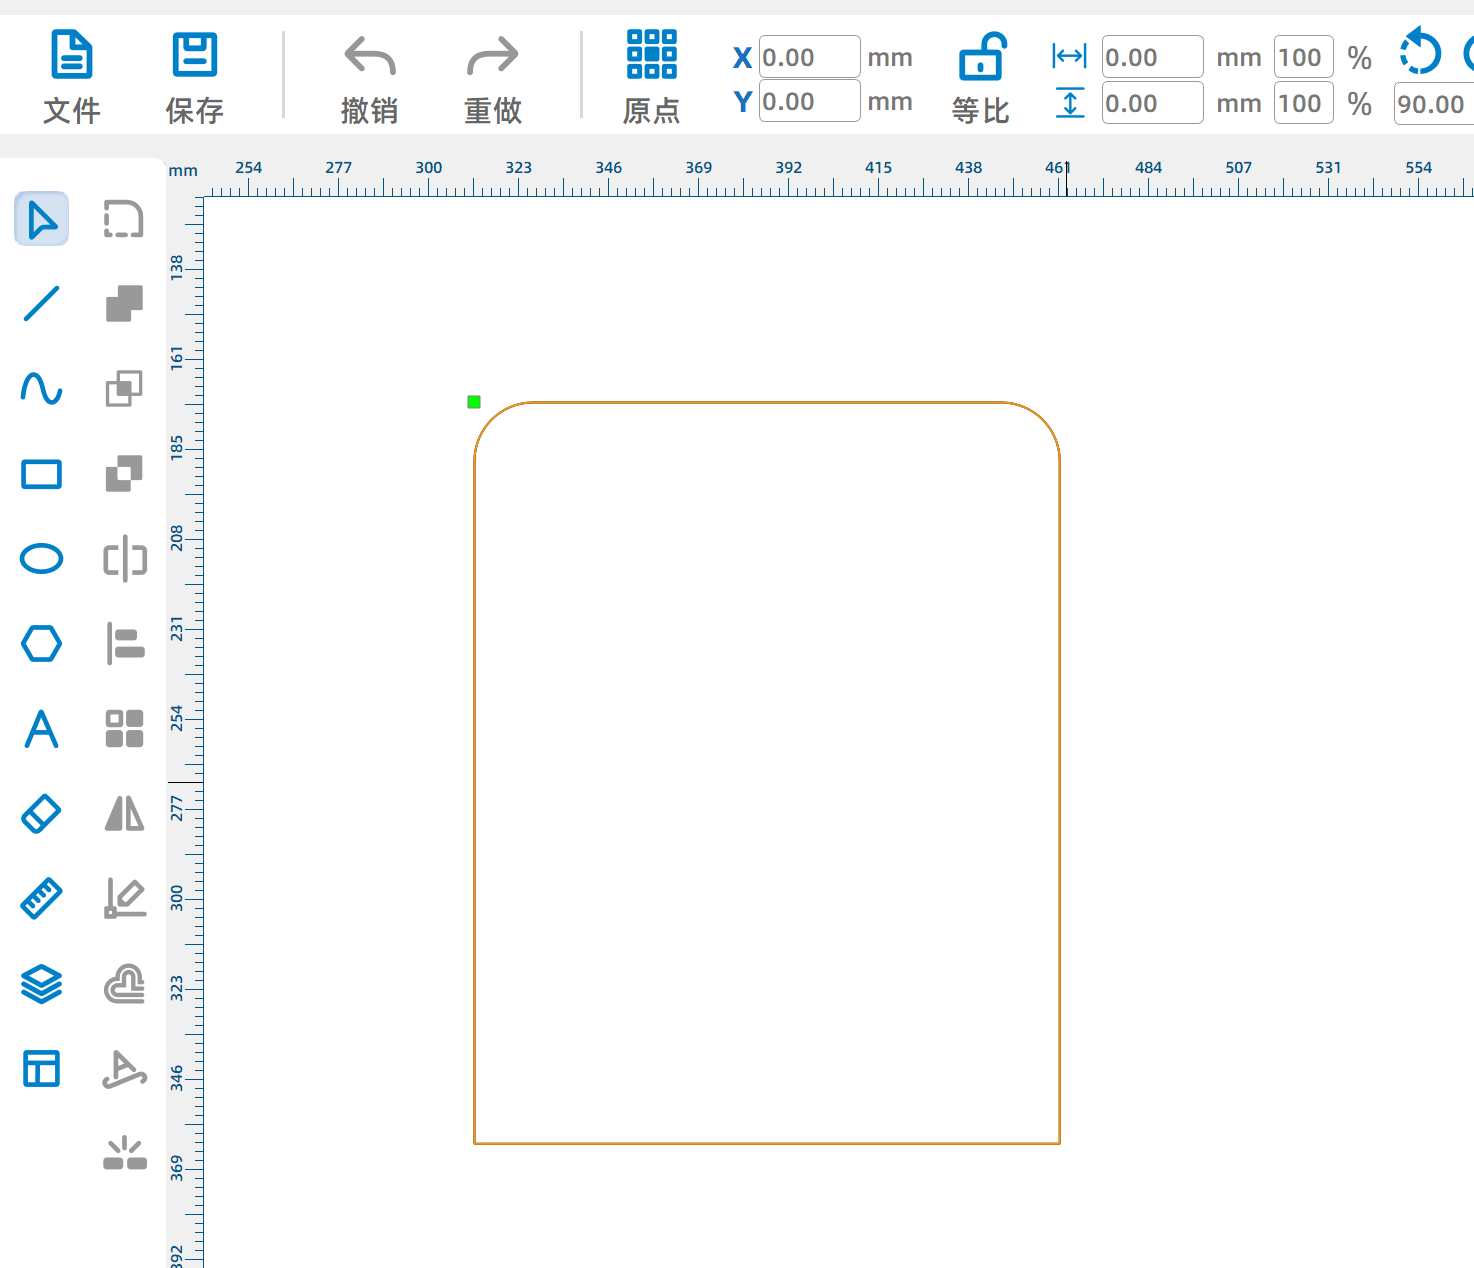Image resolution: width=1474 pixels, height=1268 pixels.
Task: Select the arrow selection tool
Action: point(41,219)
